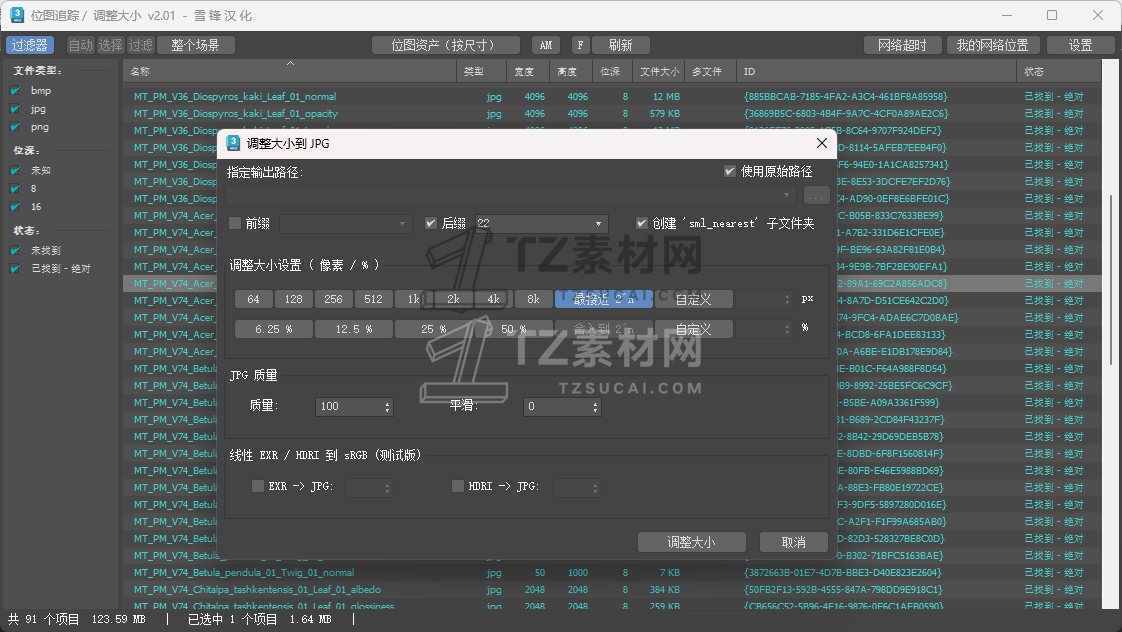Click the 取消 cancel button

tap(793, 542)
